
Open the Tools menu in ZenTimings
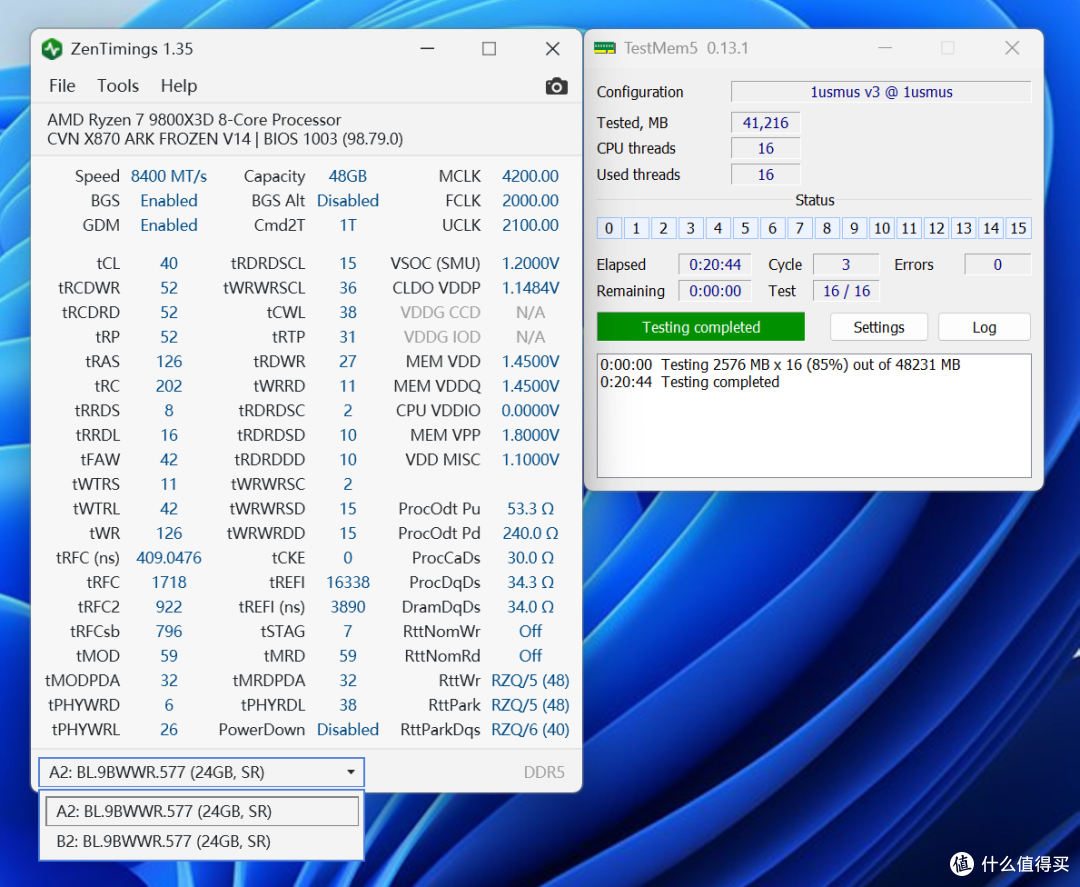(x=118, y=85)
